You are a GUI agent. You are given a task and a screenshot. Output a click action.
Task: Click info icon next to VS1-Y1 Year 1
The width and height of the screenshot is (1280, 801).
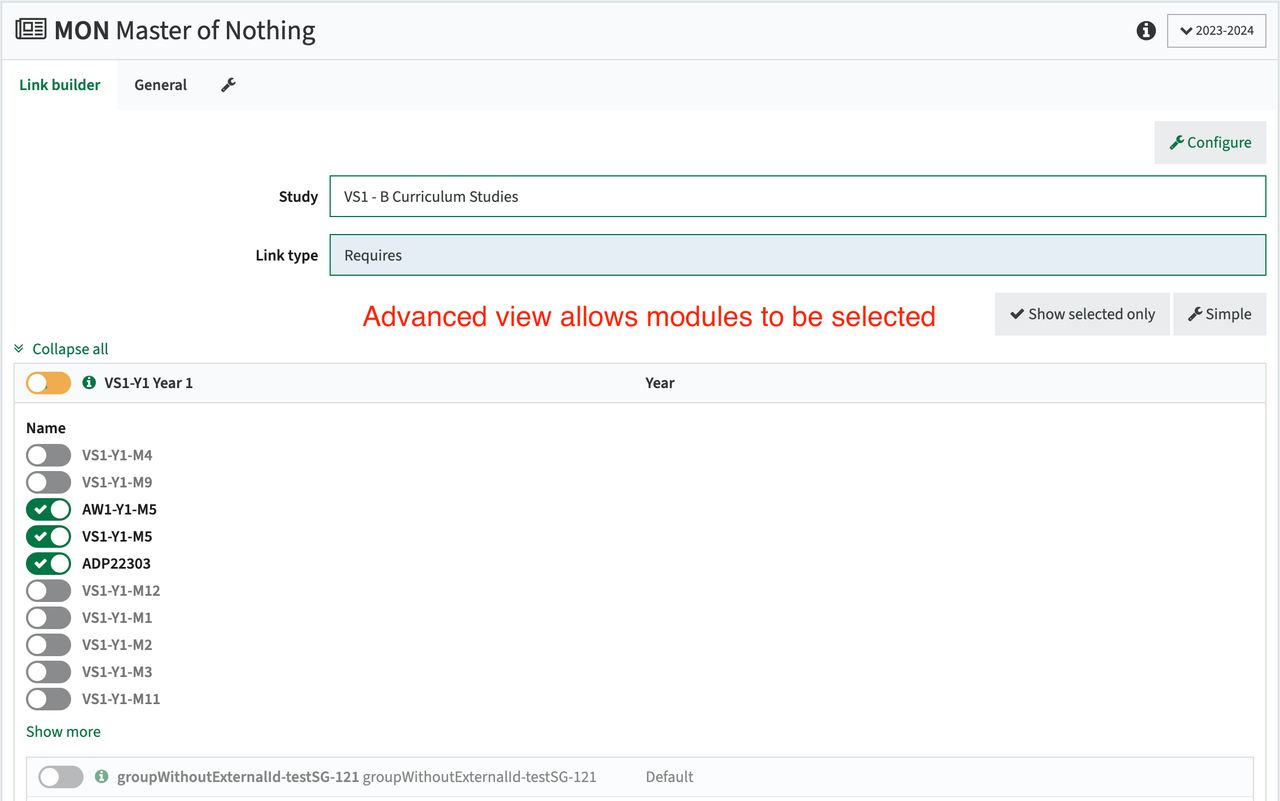89,382
